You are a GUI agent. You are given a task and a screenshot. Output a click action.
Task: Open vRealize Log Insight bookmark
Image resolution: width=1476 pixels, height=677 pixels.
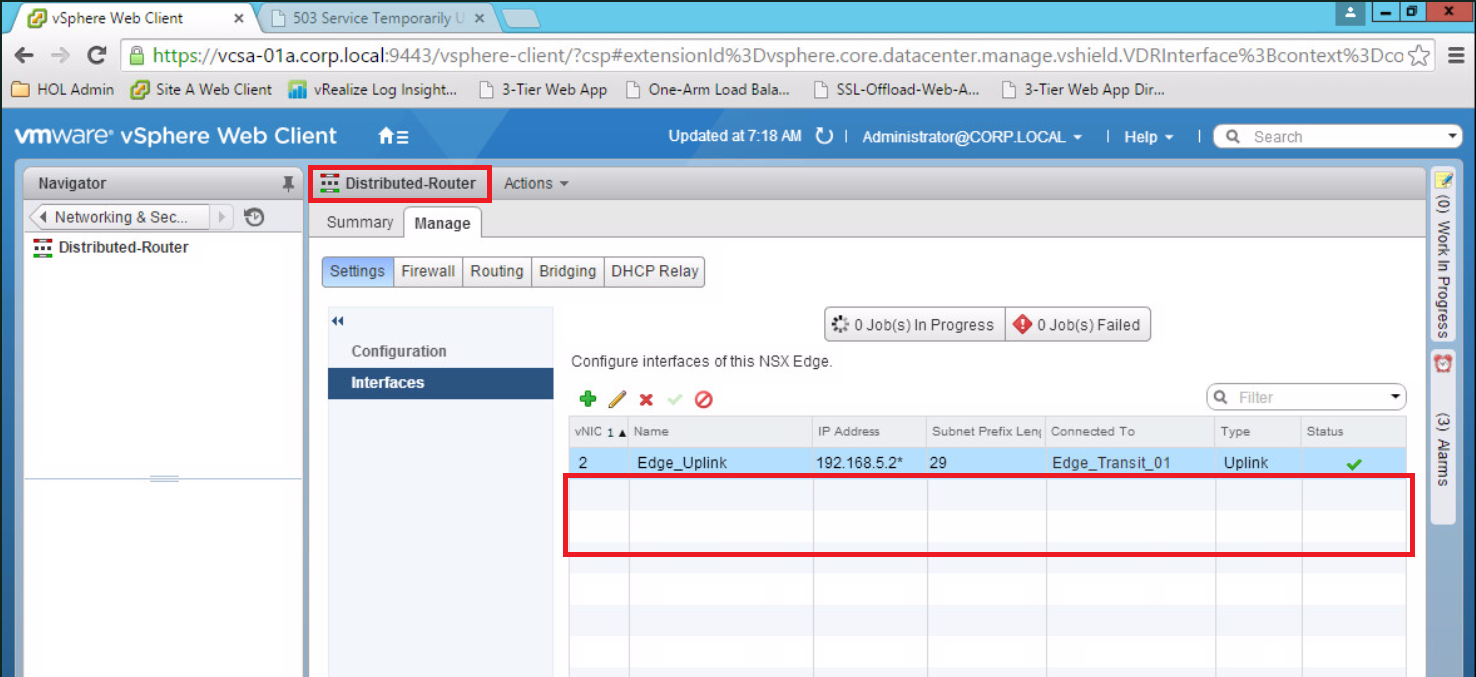[x=372, y=90]
